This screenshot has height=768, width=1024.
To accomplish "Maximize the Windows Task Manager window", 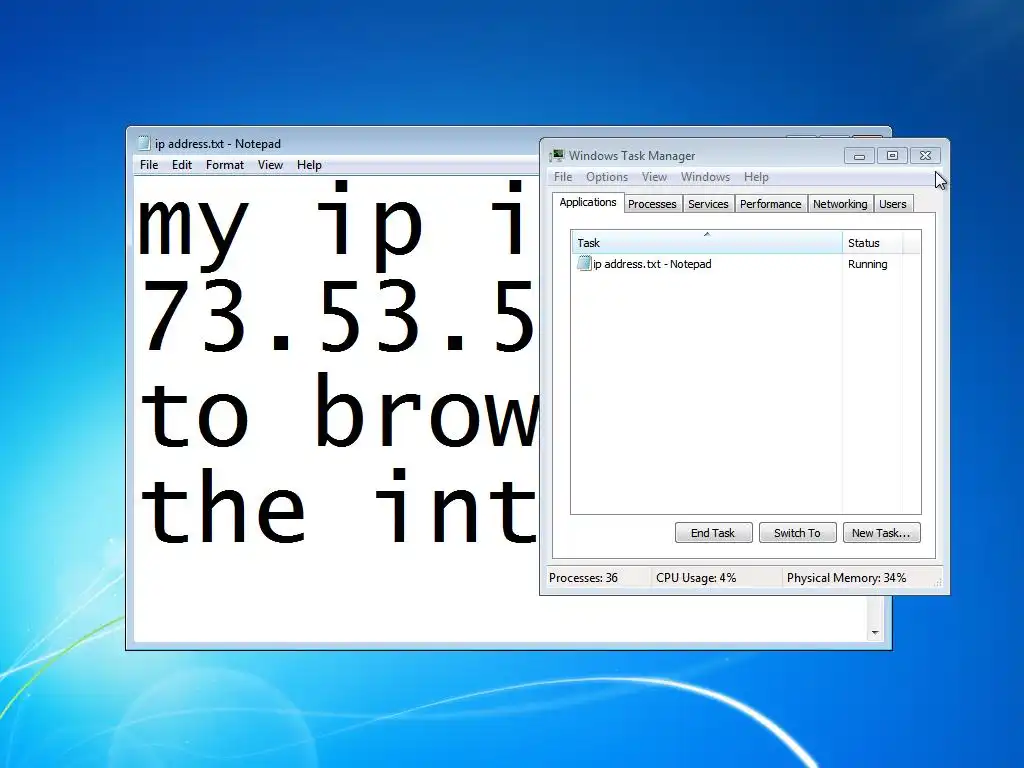I will click(x=892, y=155).
